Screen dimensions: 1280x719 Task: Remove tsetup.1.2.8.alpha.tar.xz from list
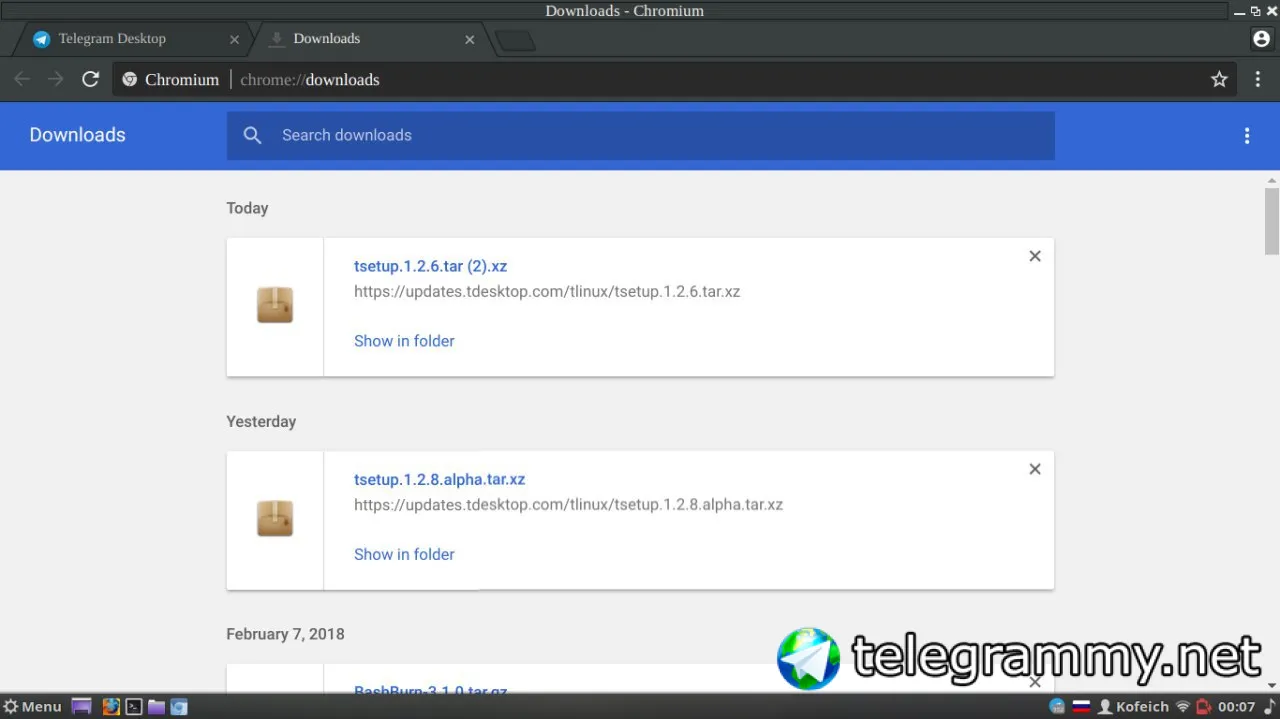click(x=1035, y=469)
